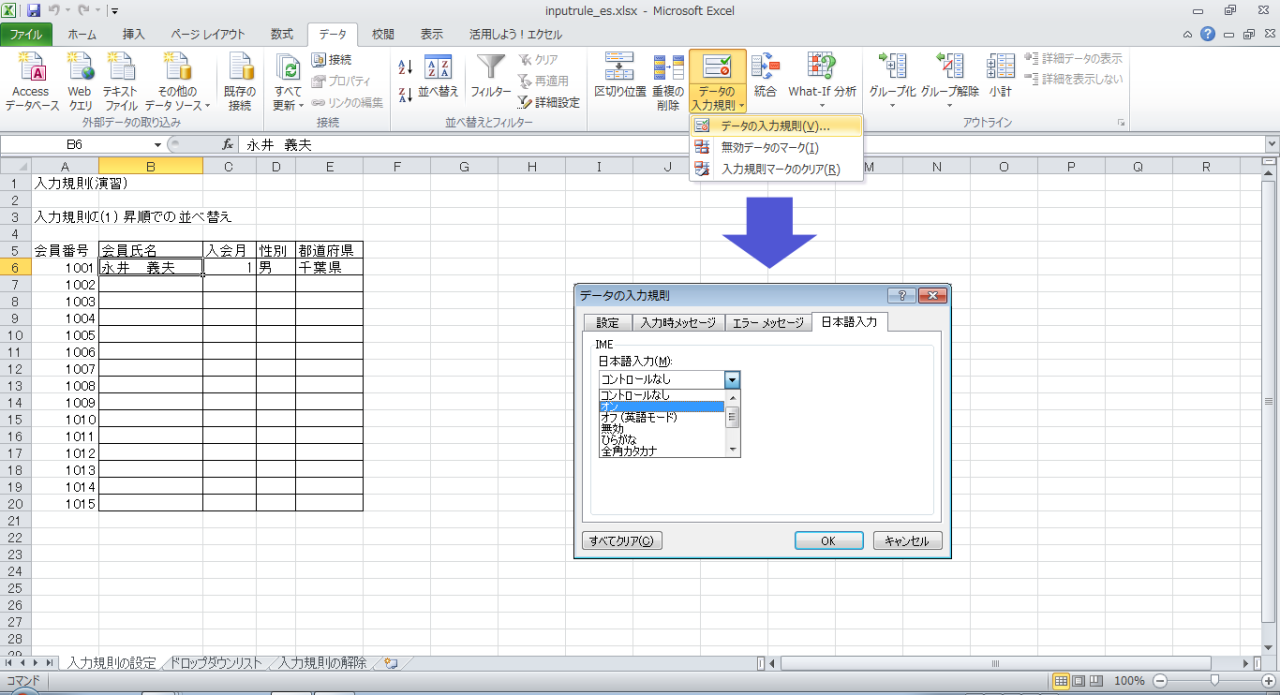
Task: Click the zoom level 100% text
Action: (x=1129, y=681)
